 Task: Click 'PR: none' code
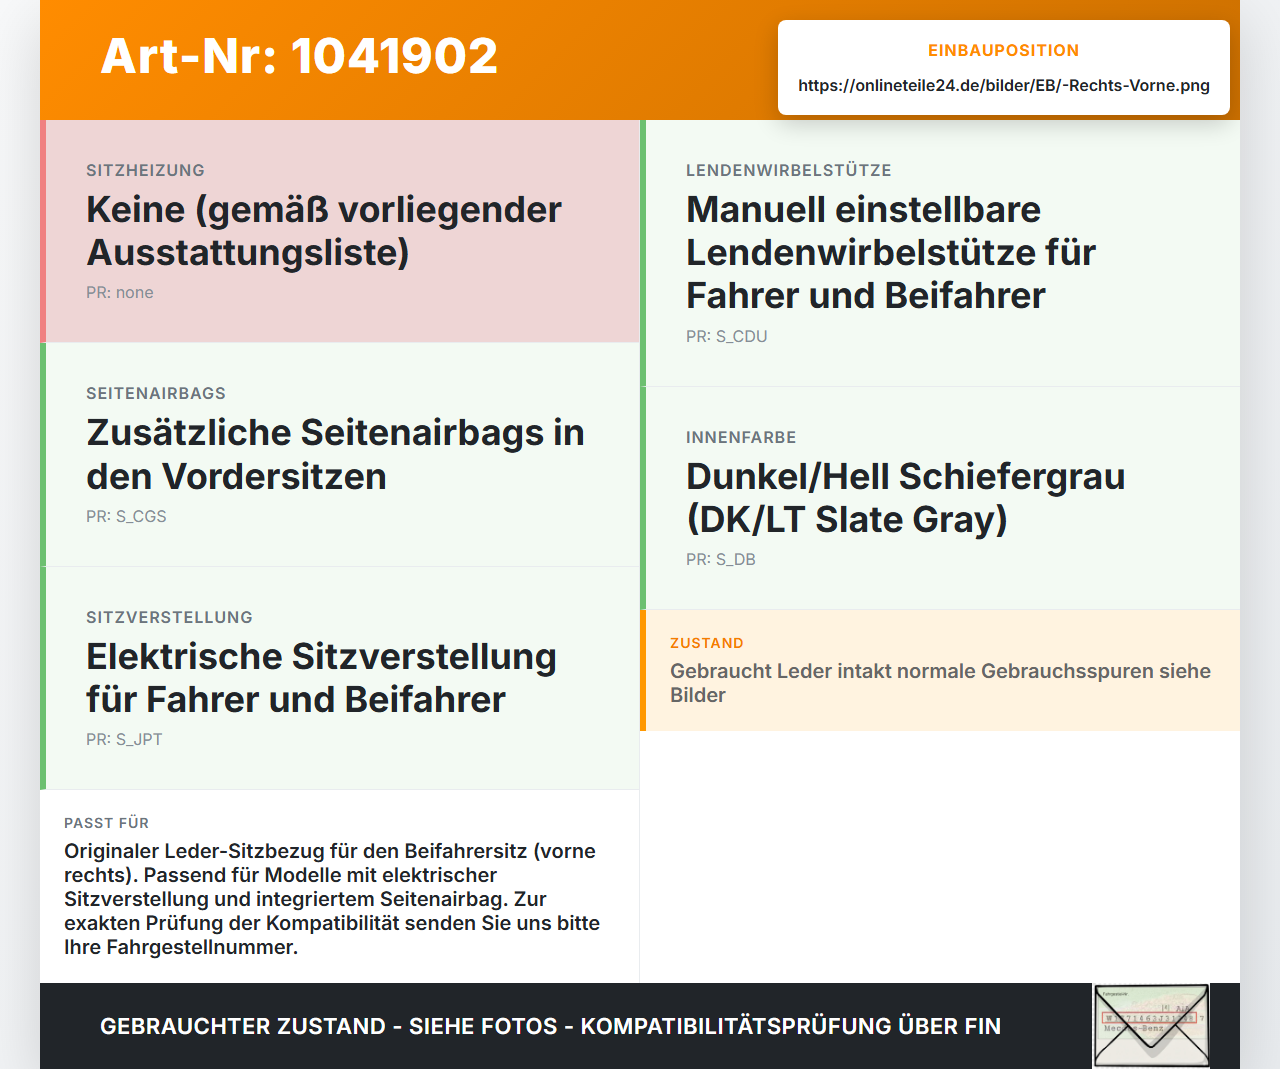click(120, 292)
